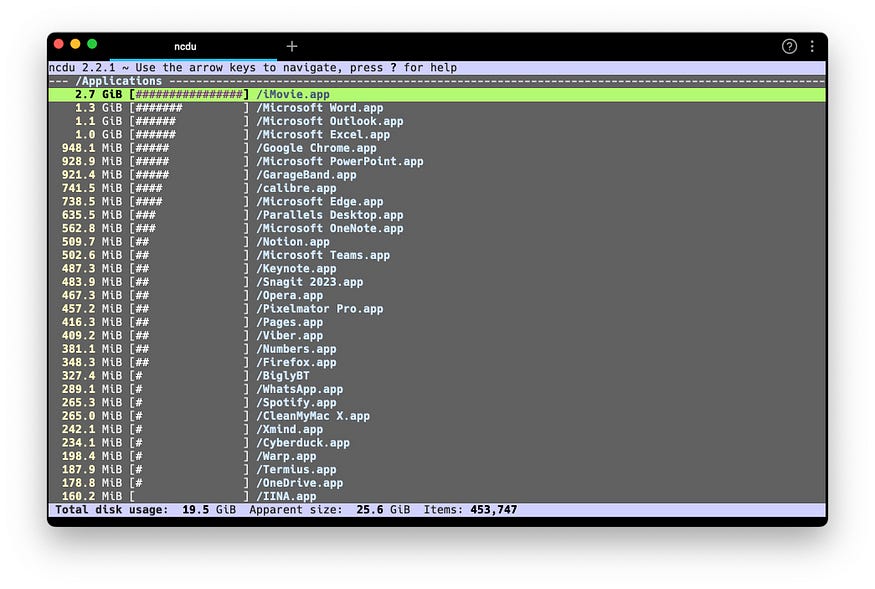875x589 pixels.
Task: Select the /Microsoft Edge.app entry
Action: [437, 202]
